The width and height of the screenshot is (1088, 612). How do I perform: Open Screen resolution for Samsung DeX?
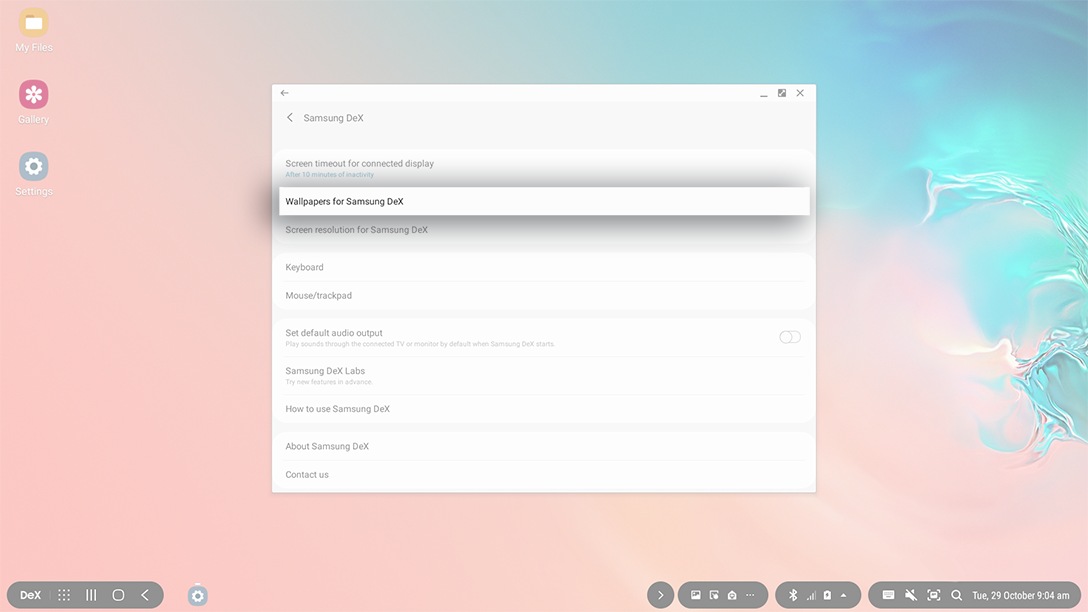tap(544, 230)
